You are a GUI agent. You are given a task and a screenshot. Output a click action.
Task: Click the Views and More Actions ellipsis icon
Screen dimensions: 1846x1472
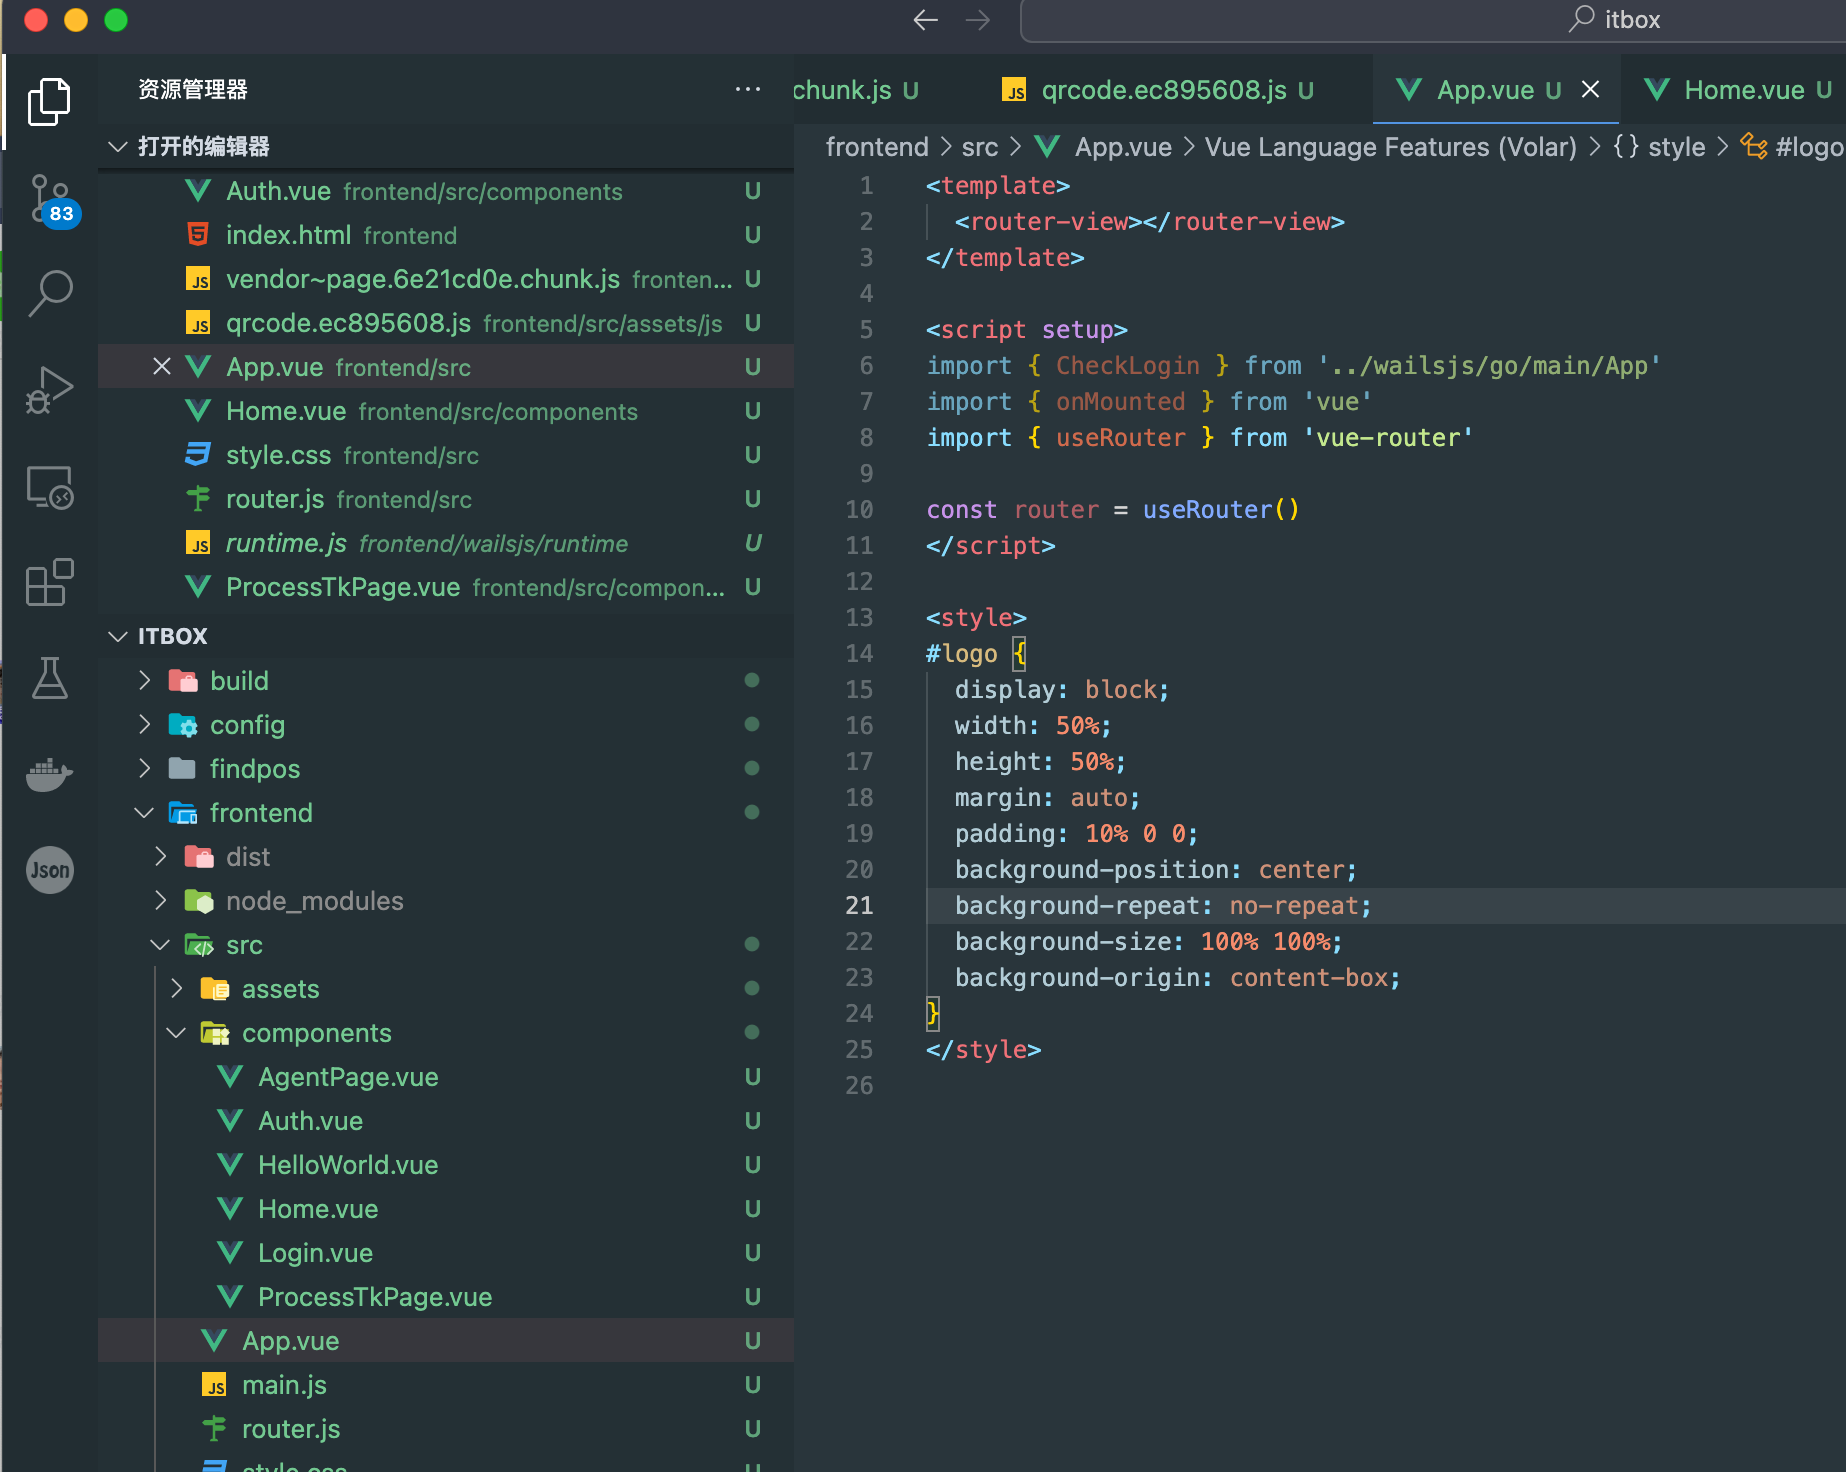(748, 89)
